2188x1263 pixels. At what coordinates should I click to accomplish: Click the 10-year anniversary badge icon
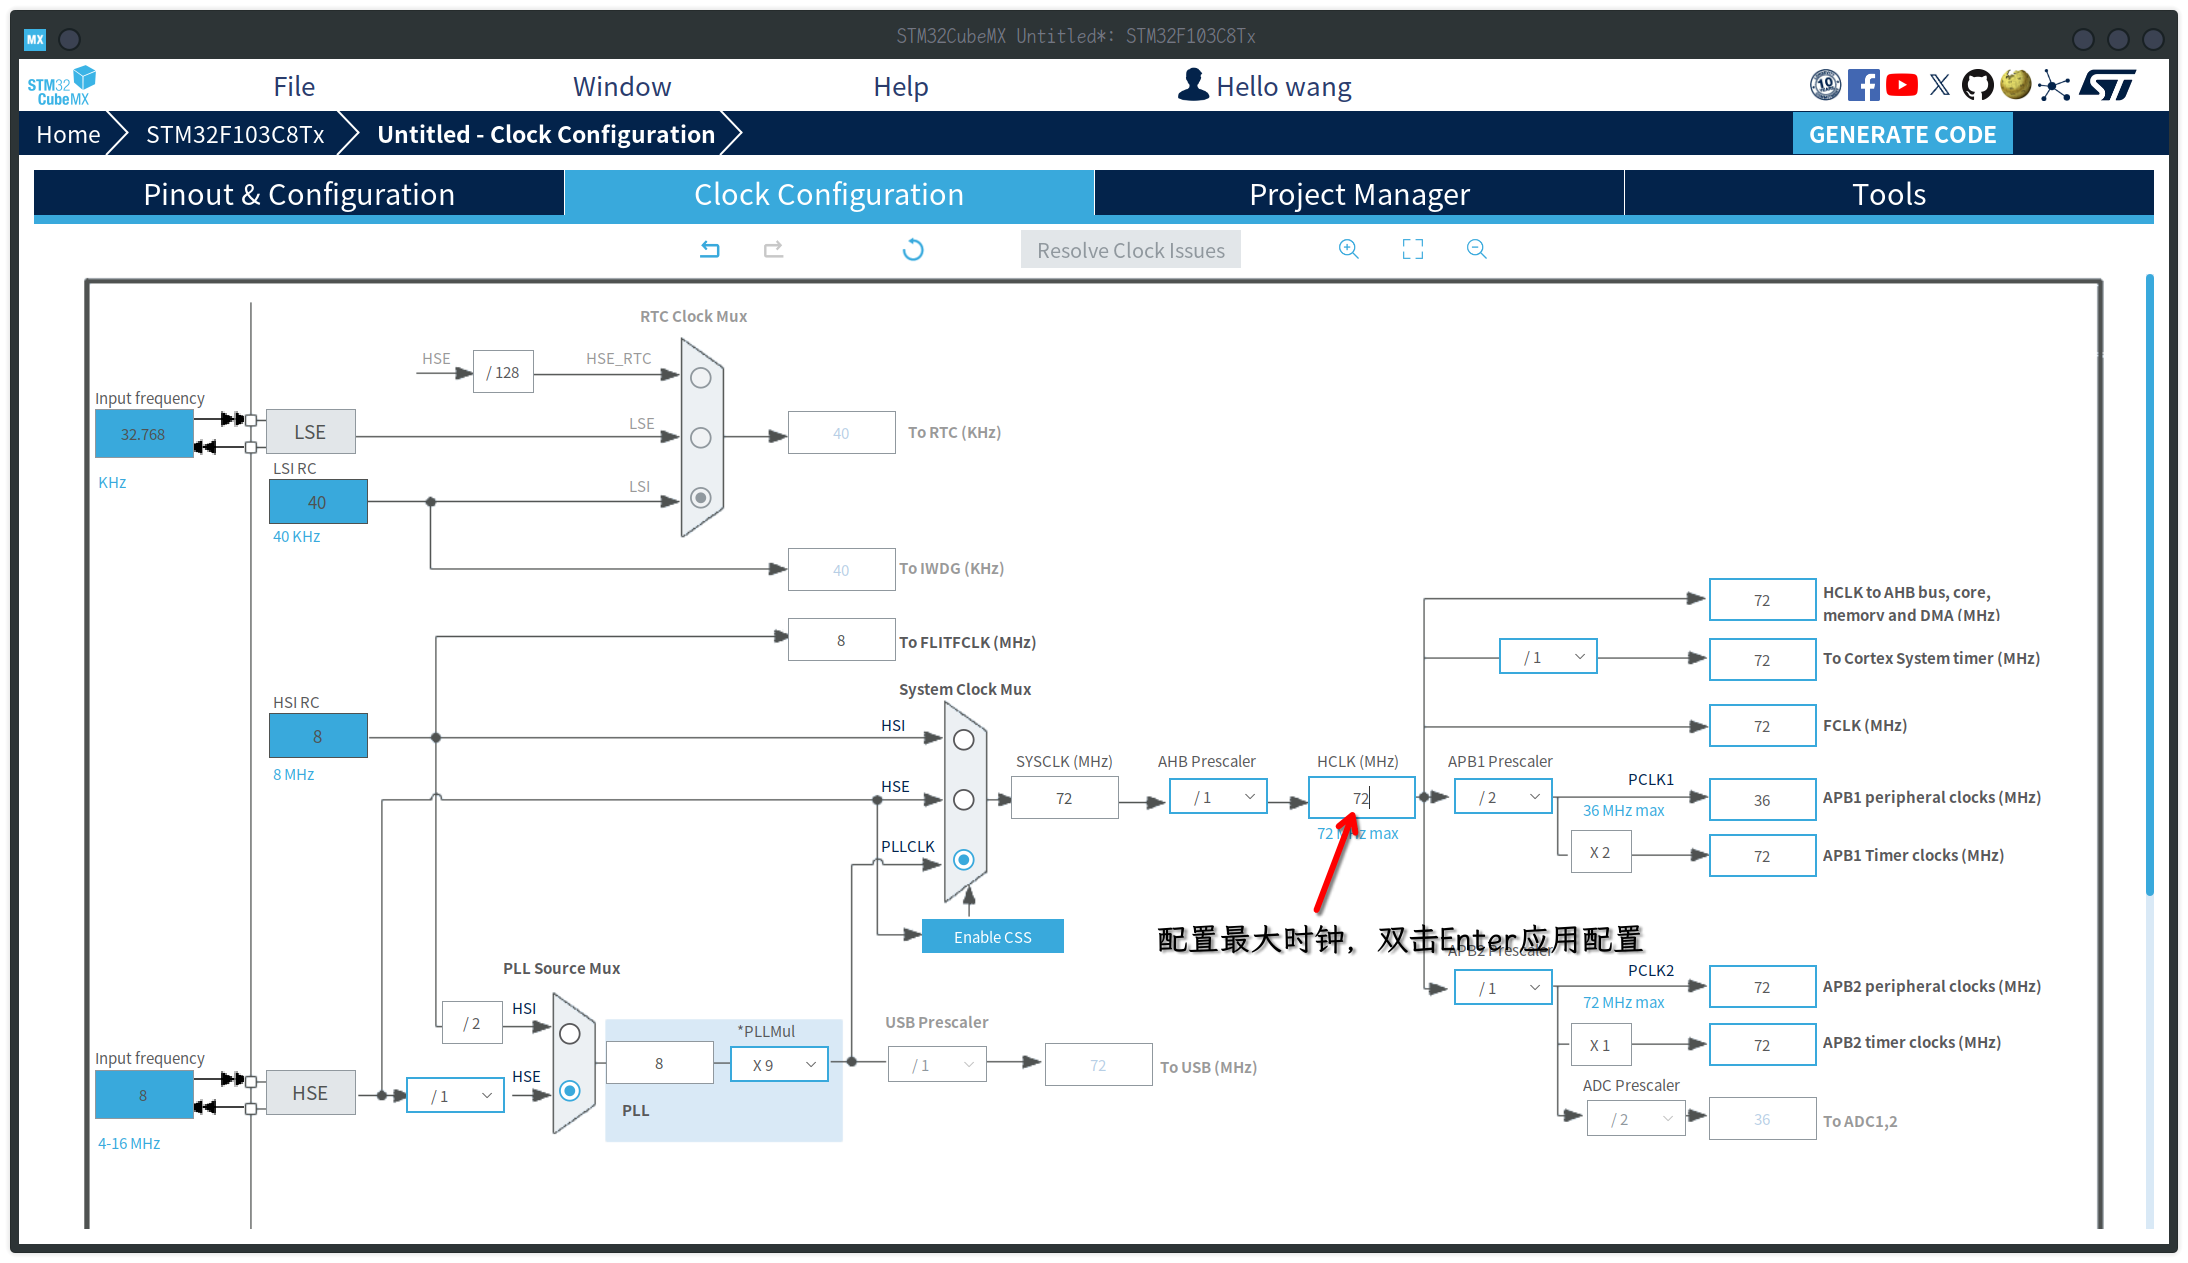tap(1826, 85)
